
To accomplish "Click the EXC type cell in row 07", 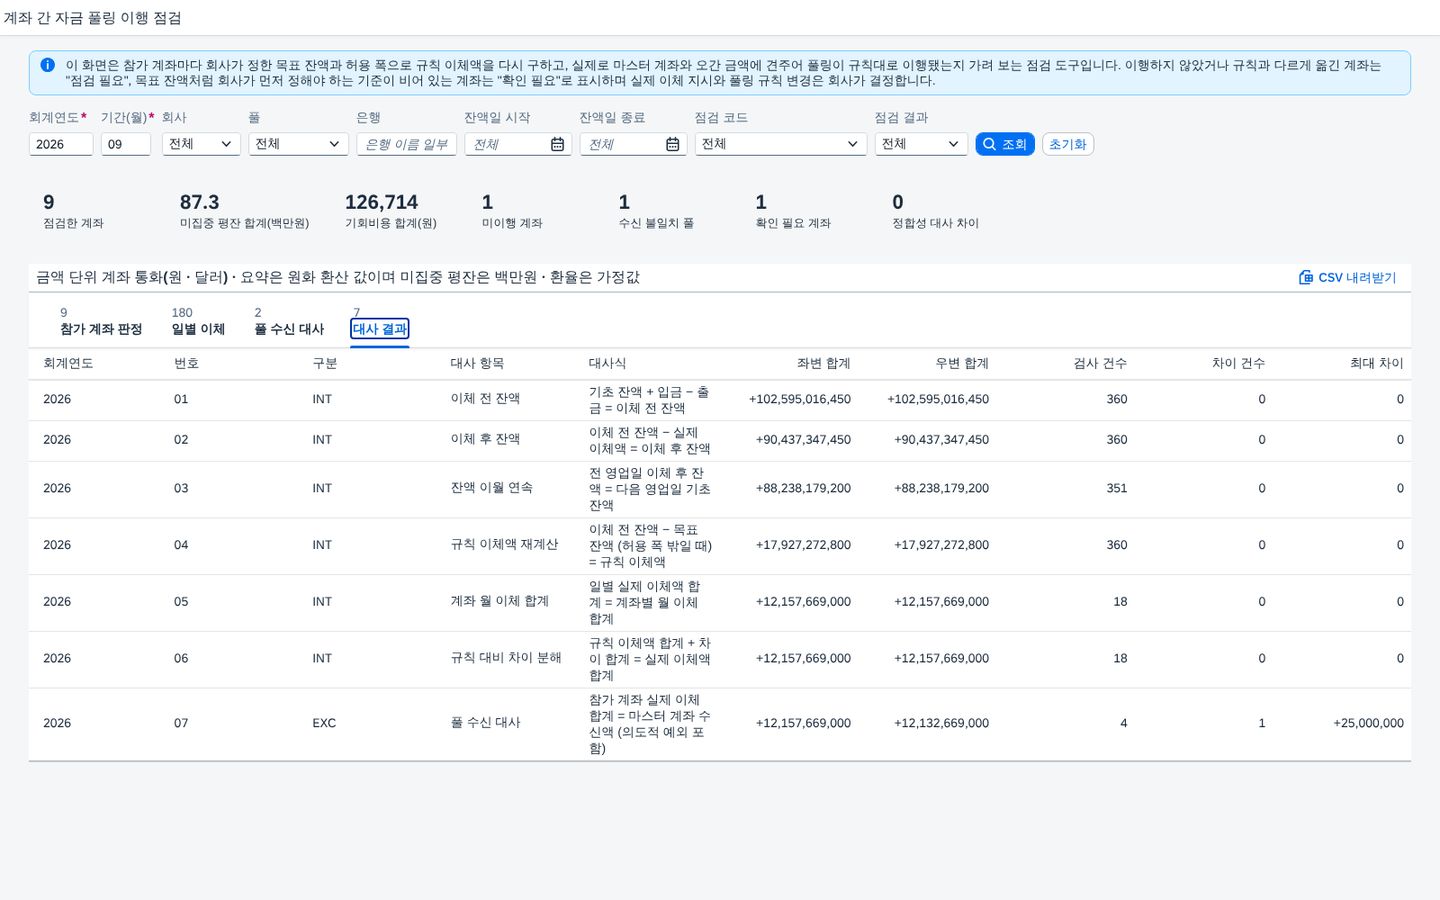I will (x=324, y=723).
